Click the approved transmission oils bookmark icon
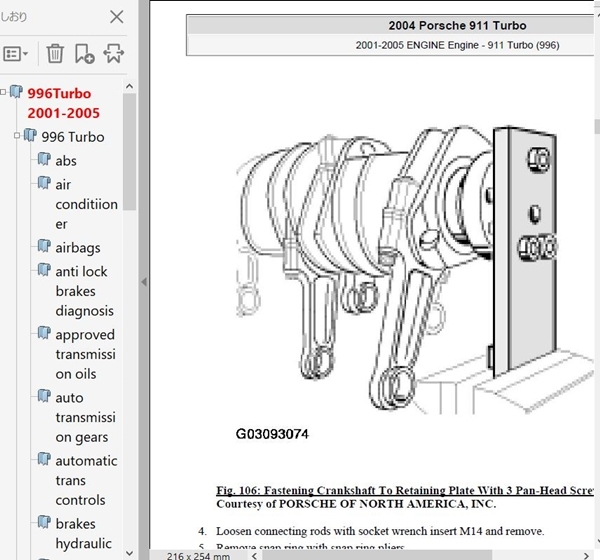This screenshot has width=600, height=560. pos(44,333)
